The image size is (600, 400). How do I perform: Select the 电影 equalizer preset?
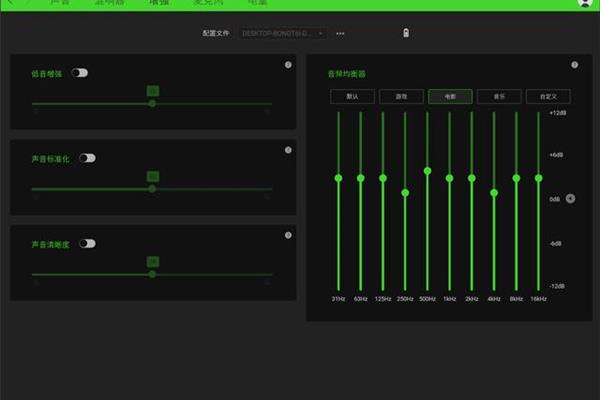click(x=450, y=96)
